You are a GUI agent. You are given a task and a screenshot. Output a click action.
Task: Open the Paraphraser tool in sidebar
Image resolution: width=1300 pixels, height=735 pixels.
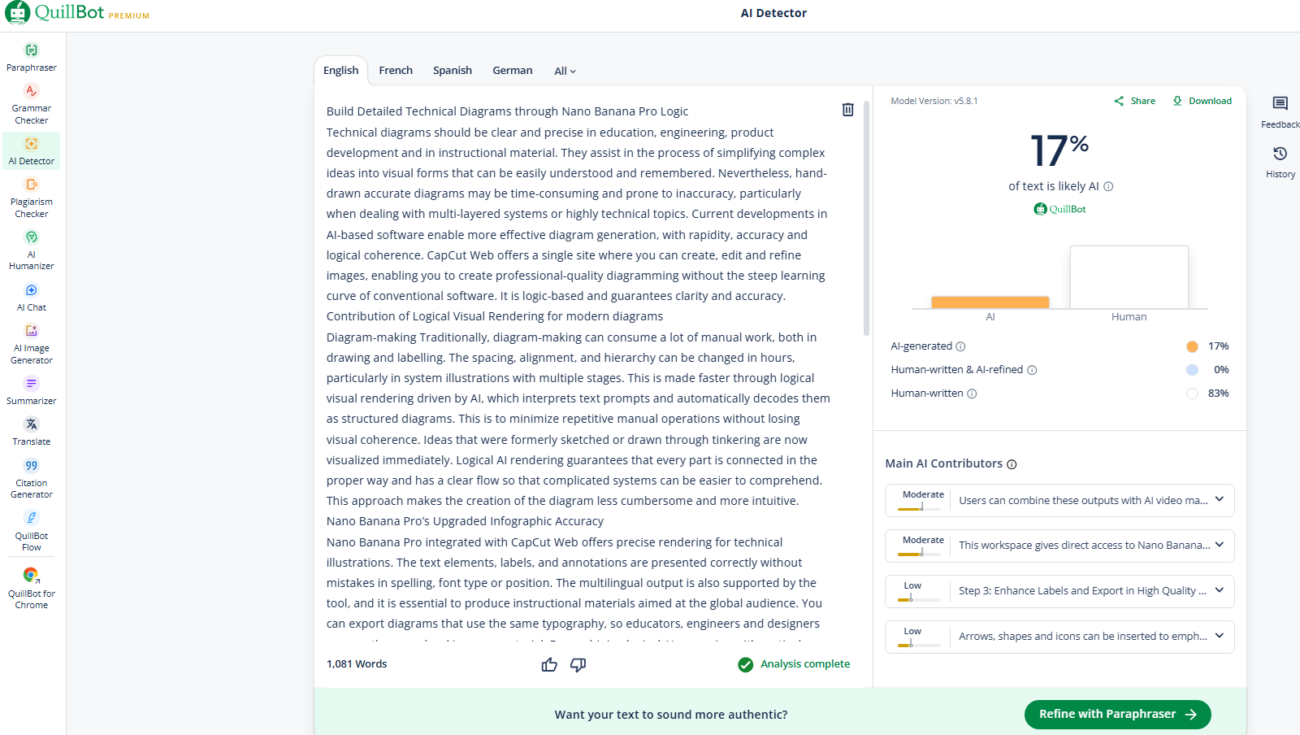point(31,57)
